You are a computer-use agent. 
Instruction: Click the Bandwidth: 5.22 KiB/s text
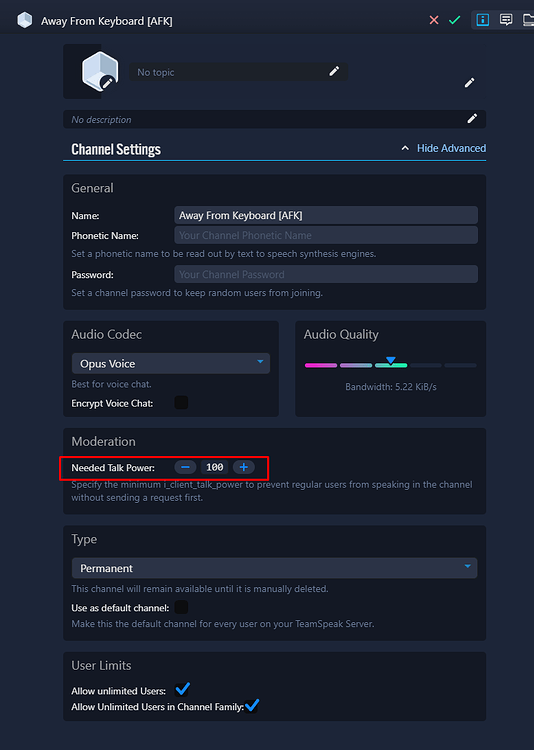point(391,386)
